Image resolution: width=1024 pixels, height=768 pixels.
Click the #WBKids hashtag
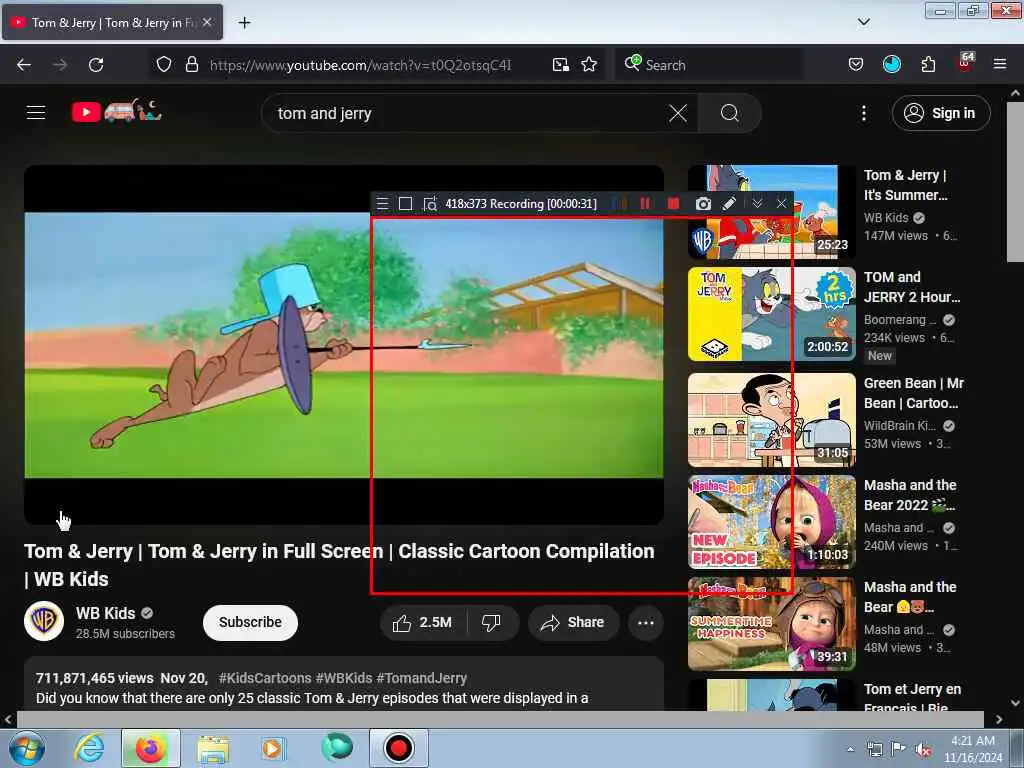(344, 678)
